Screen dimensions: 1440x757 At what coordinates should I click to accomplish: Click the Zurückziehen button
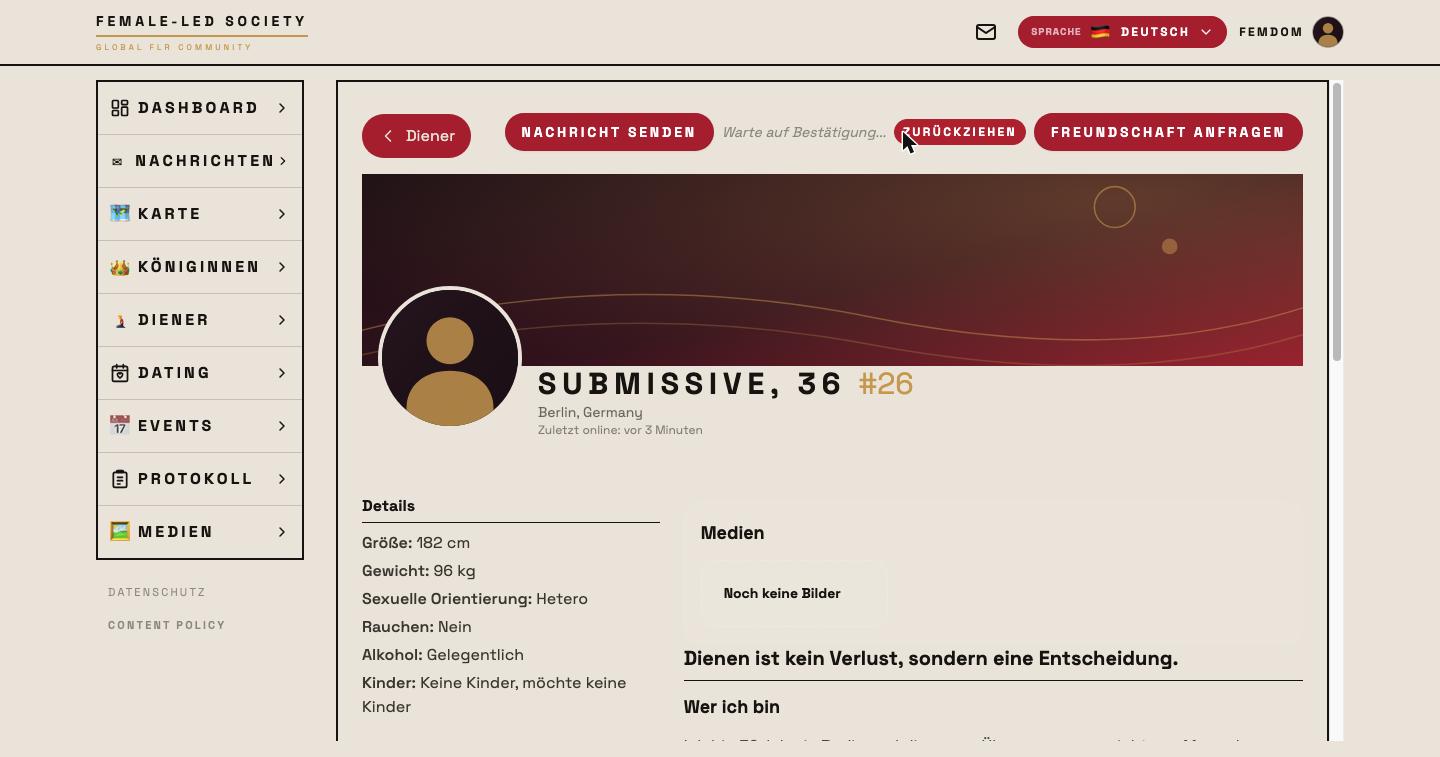tap(960, 132)
